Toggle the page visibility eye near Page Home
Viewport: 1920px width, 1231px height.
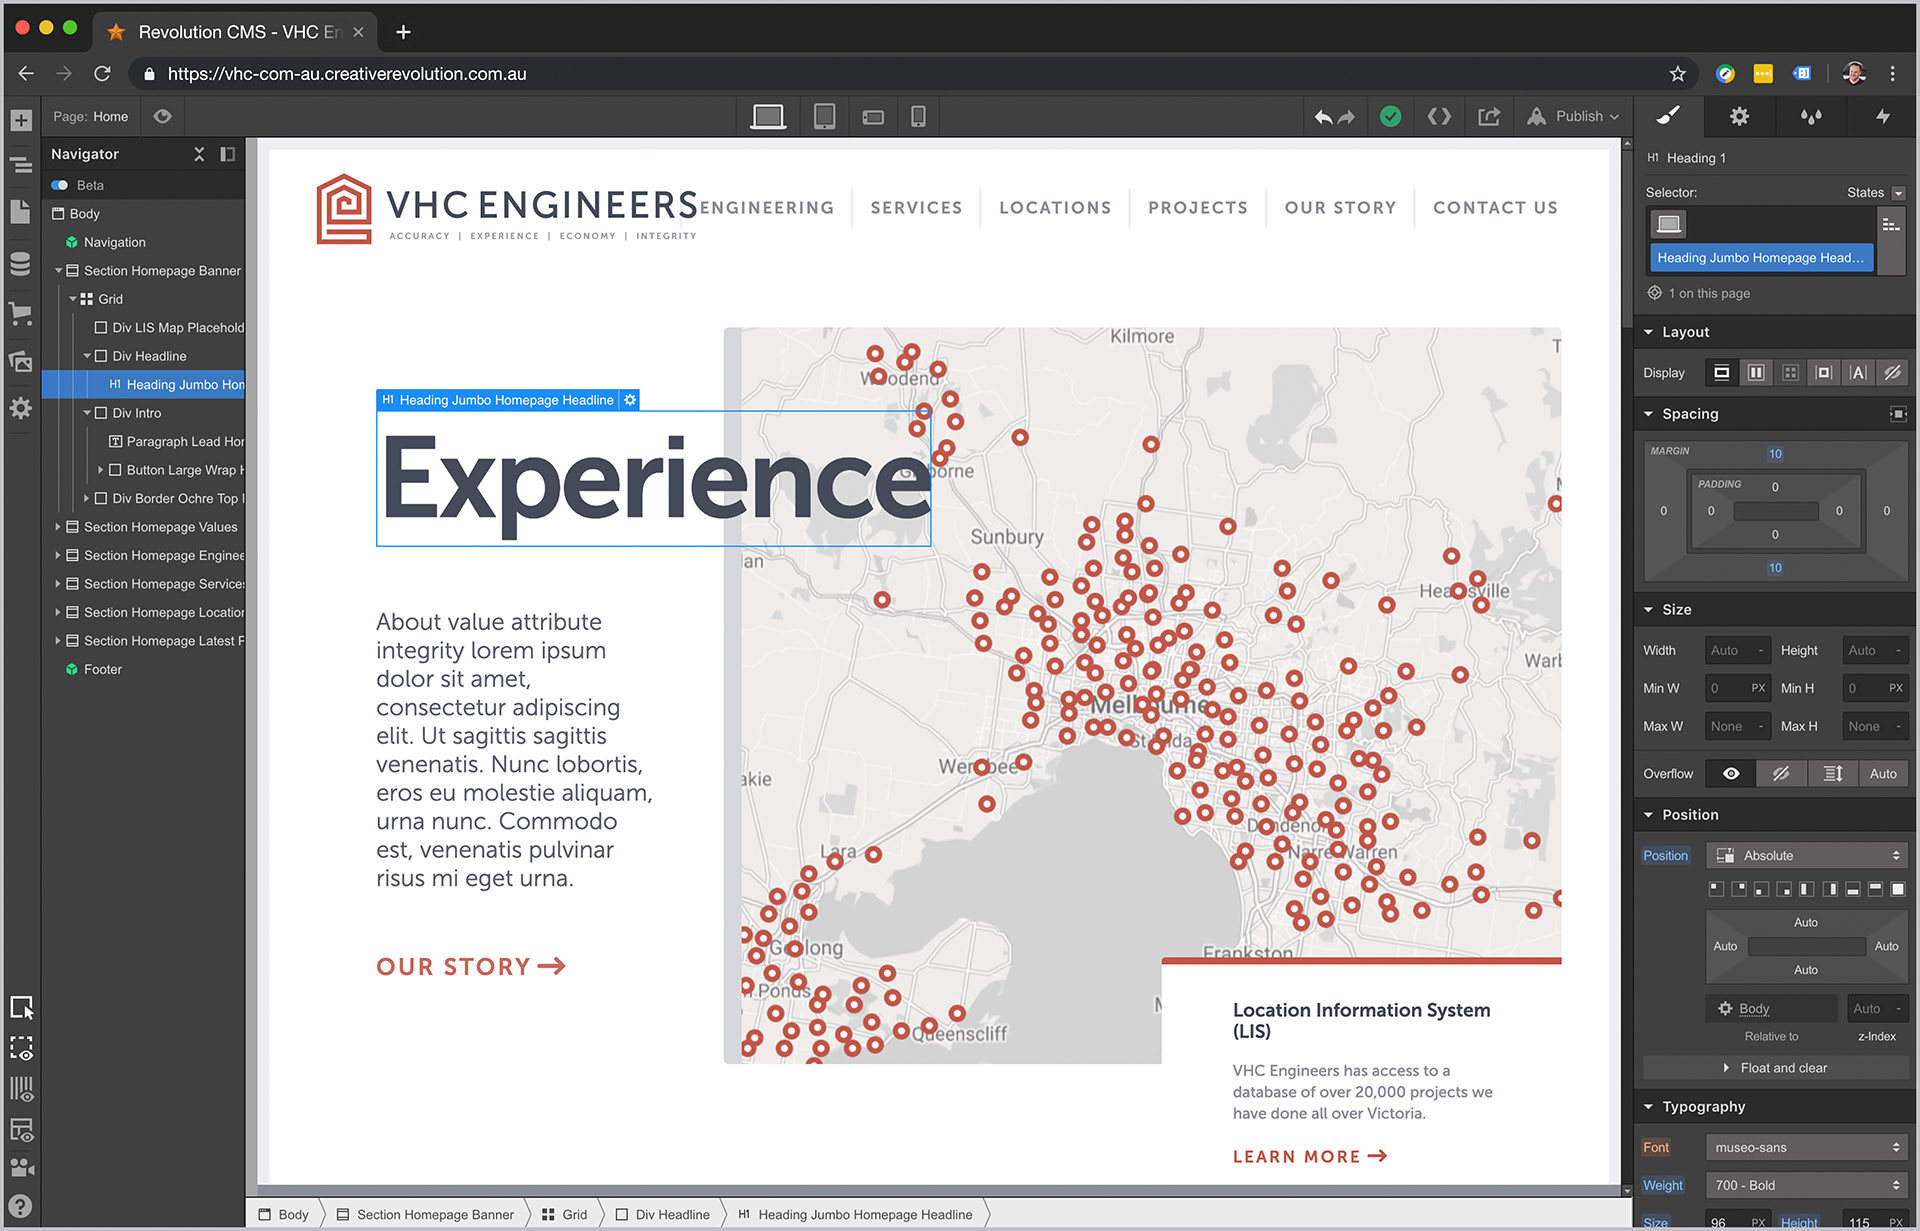pos(162,116)
